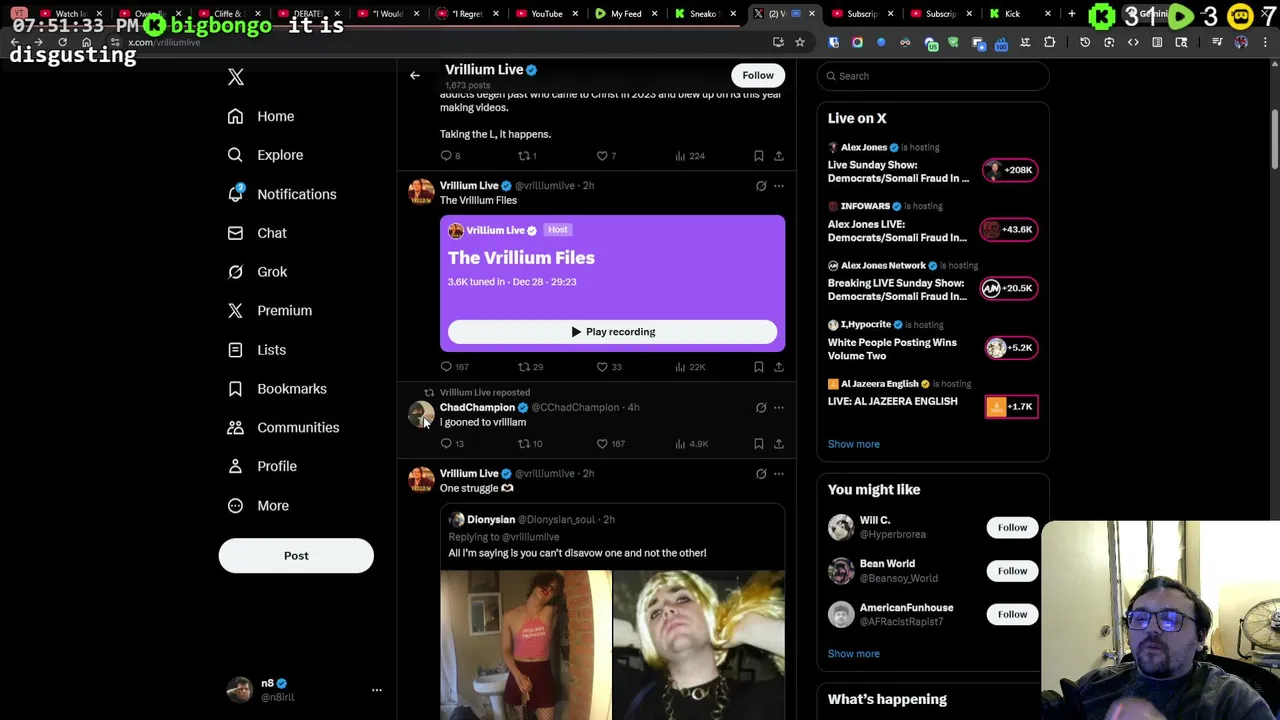Like ChadChampion's post

pos(610,444)
